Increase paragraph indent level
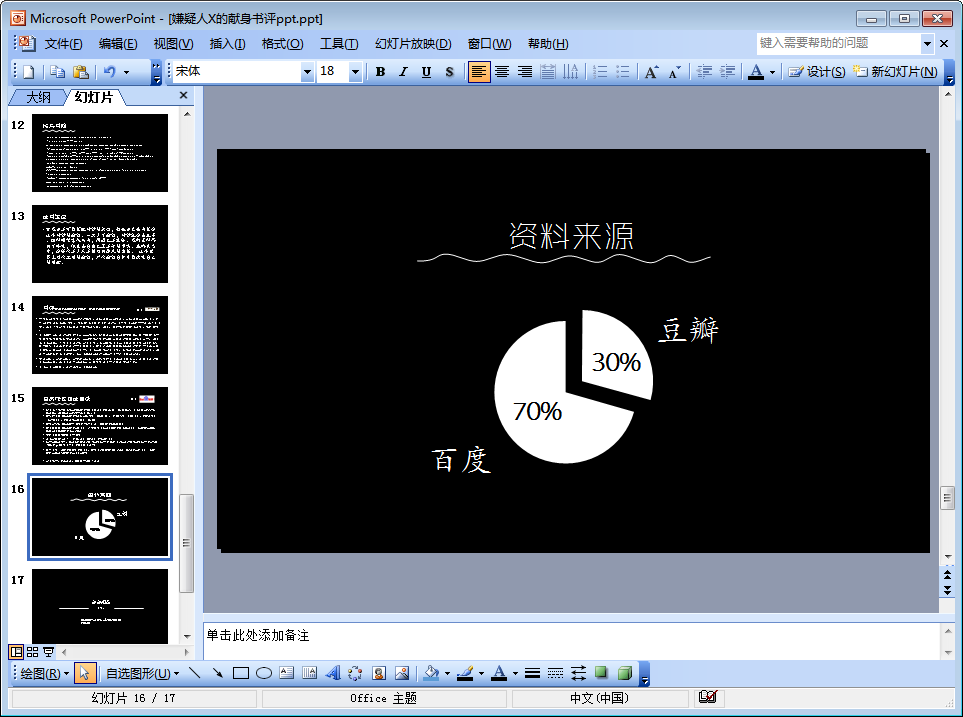This screenshot has width=963, height=717. click(727, 72)
